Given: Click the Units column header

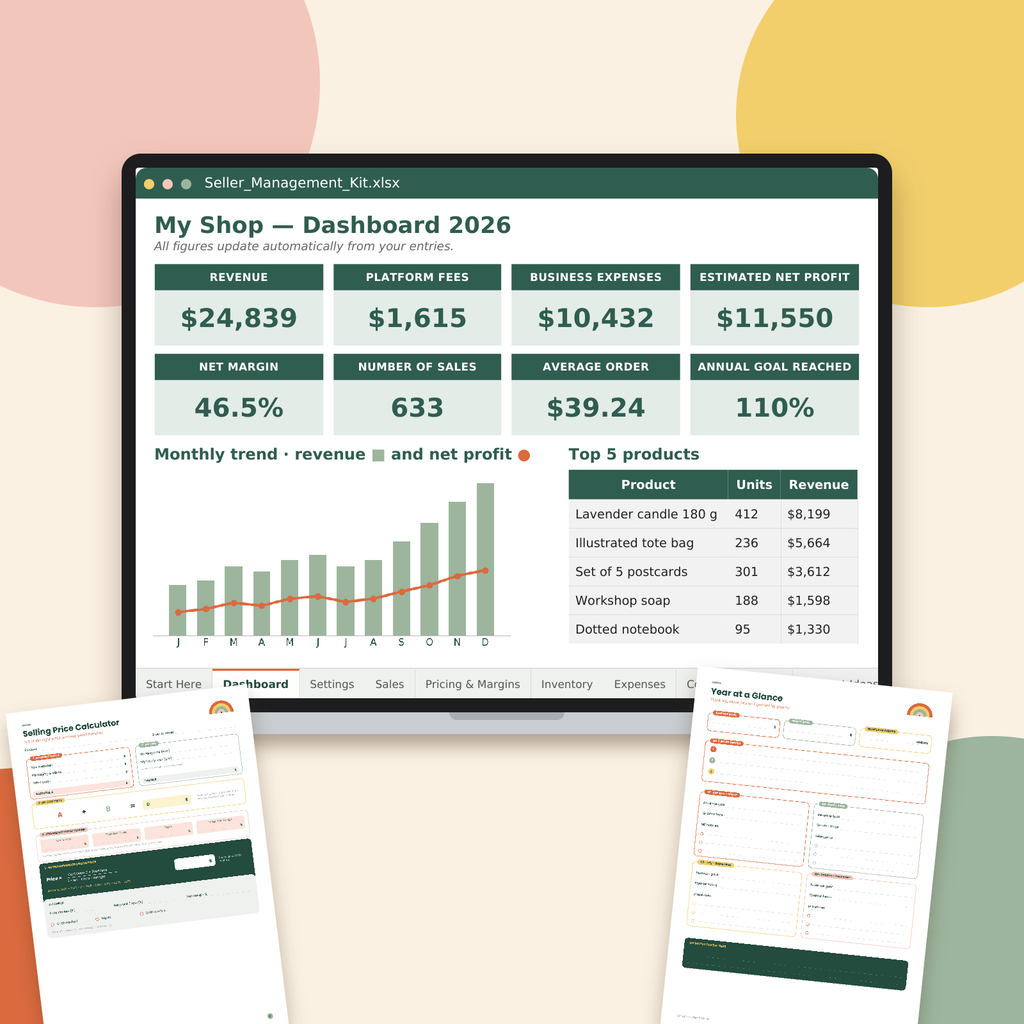Looking at the screenshot, I should [x=754, y=485].
